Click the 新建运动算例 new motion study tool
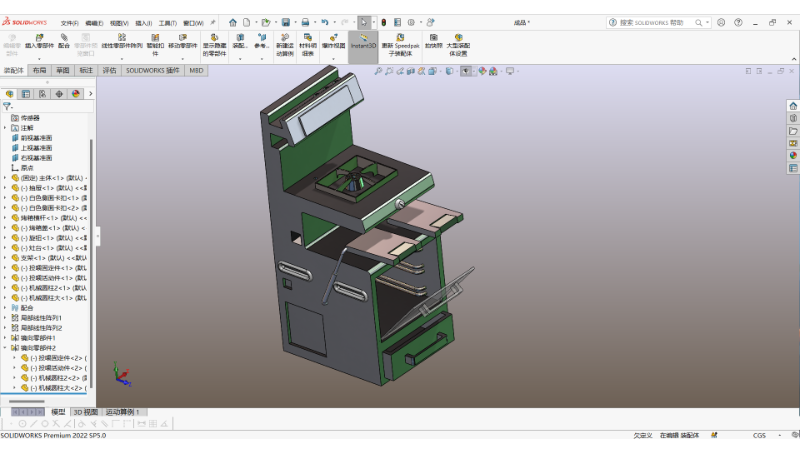Image resolution: width=800 pixels, height=453 pixels. [x=285, y=45]
